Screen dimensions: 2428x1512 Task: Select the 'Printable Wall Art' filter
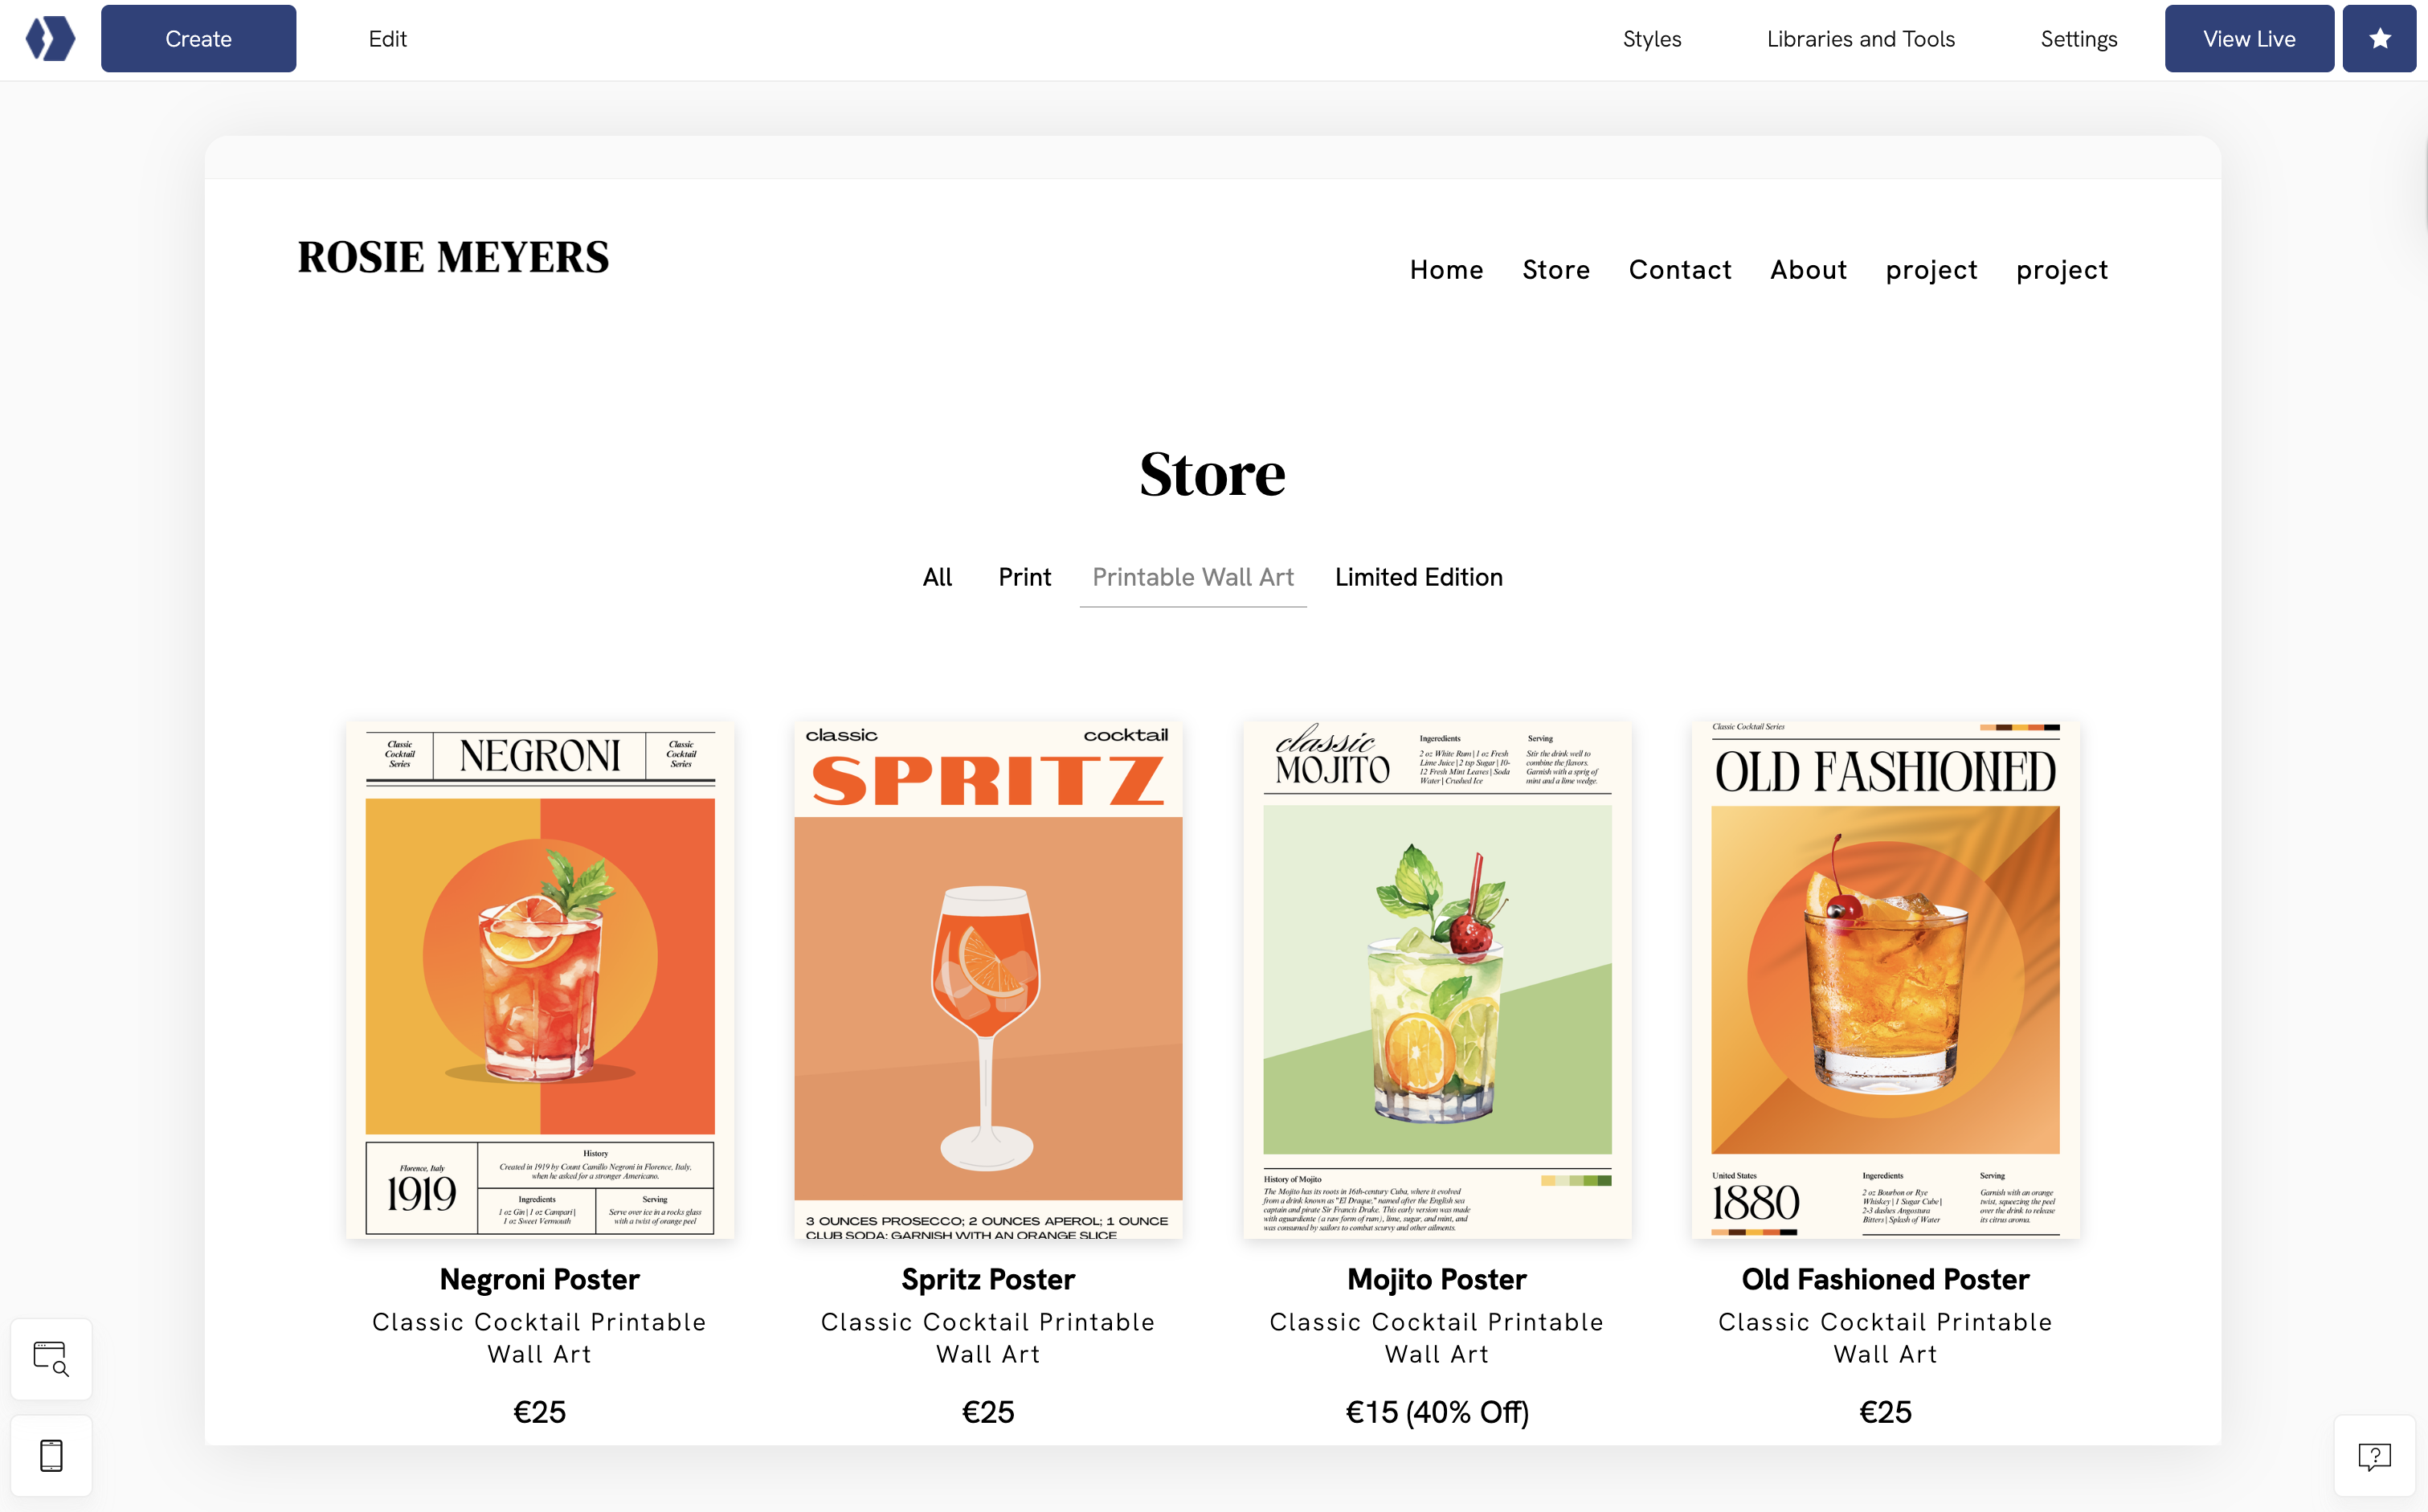click(1193, 577)
